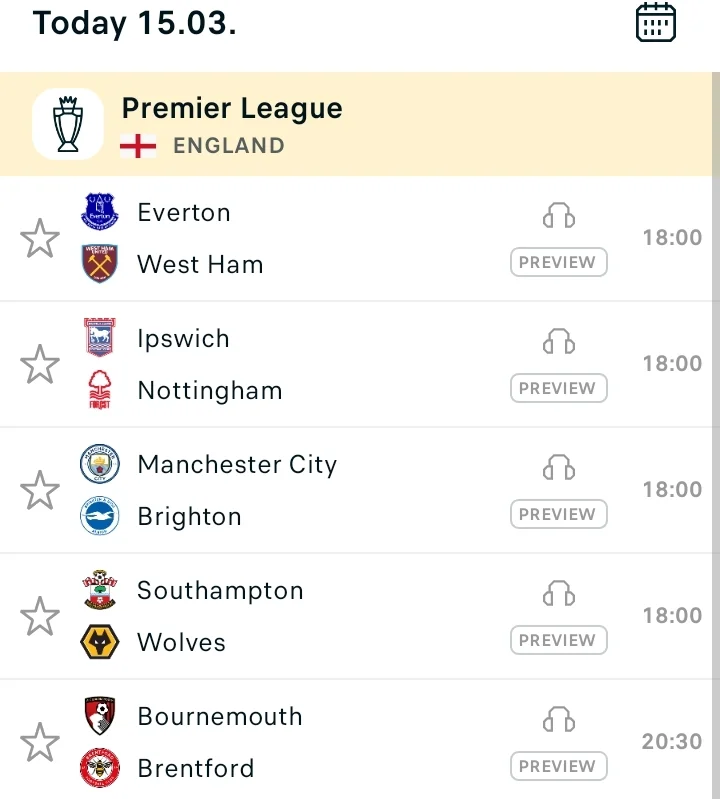Screen dimensions: 720x799
Task: Favorite the Ipswich vs Nottingham match
Action: click(x=40, y=364)
